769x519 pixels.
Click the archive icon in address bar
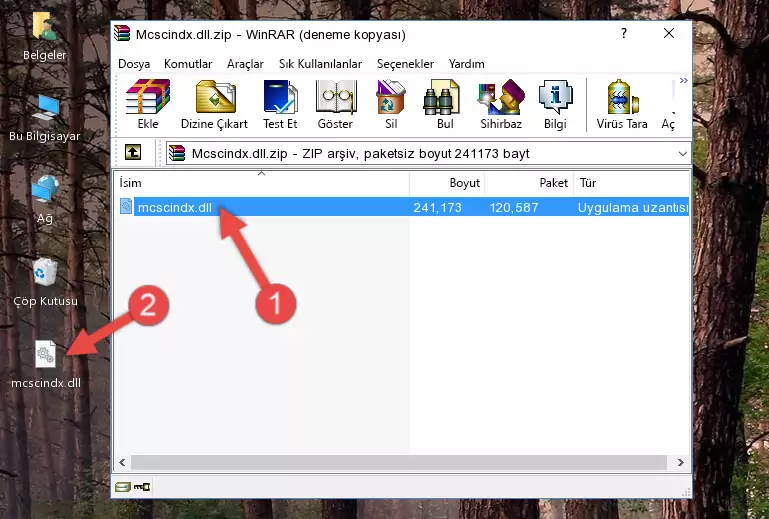pyautogui.click(x=177, y=154)
